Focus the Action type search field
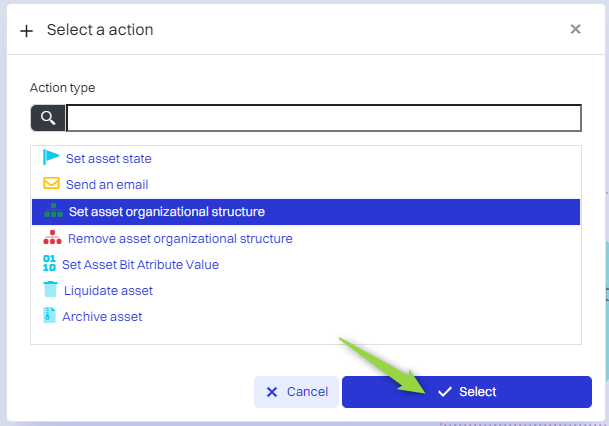The width and height of the screenshot is (609, 426). tap(323, 119)
